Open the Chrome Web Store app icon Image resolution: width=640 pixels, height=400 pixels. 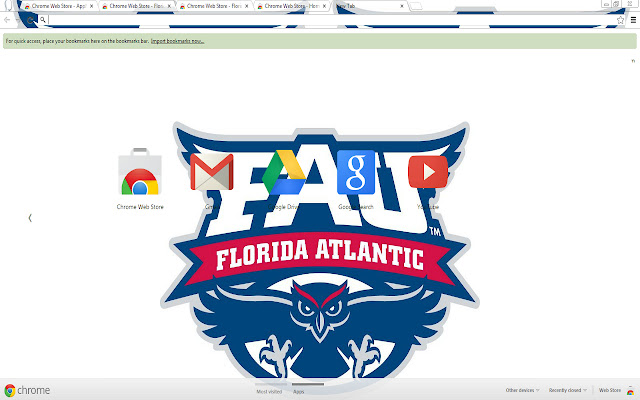(x=140, y=172)
